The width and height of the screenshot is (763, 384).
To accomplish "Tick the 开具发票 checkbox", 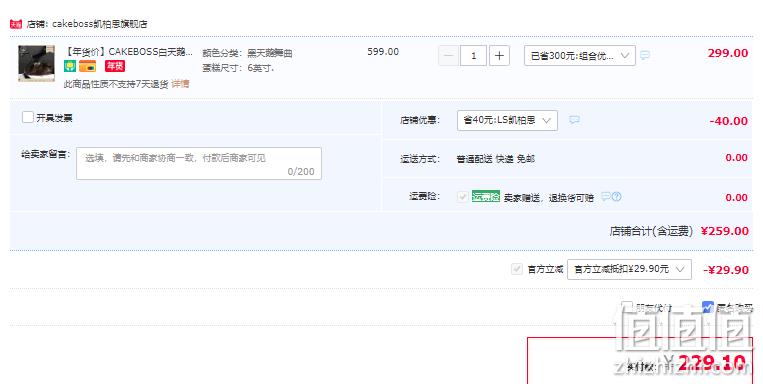I will click(x=28, y=117).
